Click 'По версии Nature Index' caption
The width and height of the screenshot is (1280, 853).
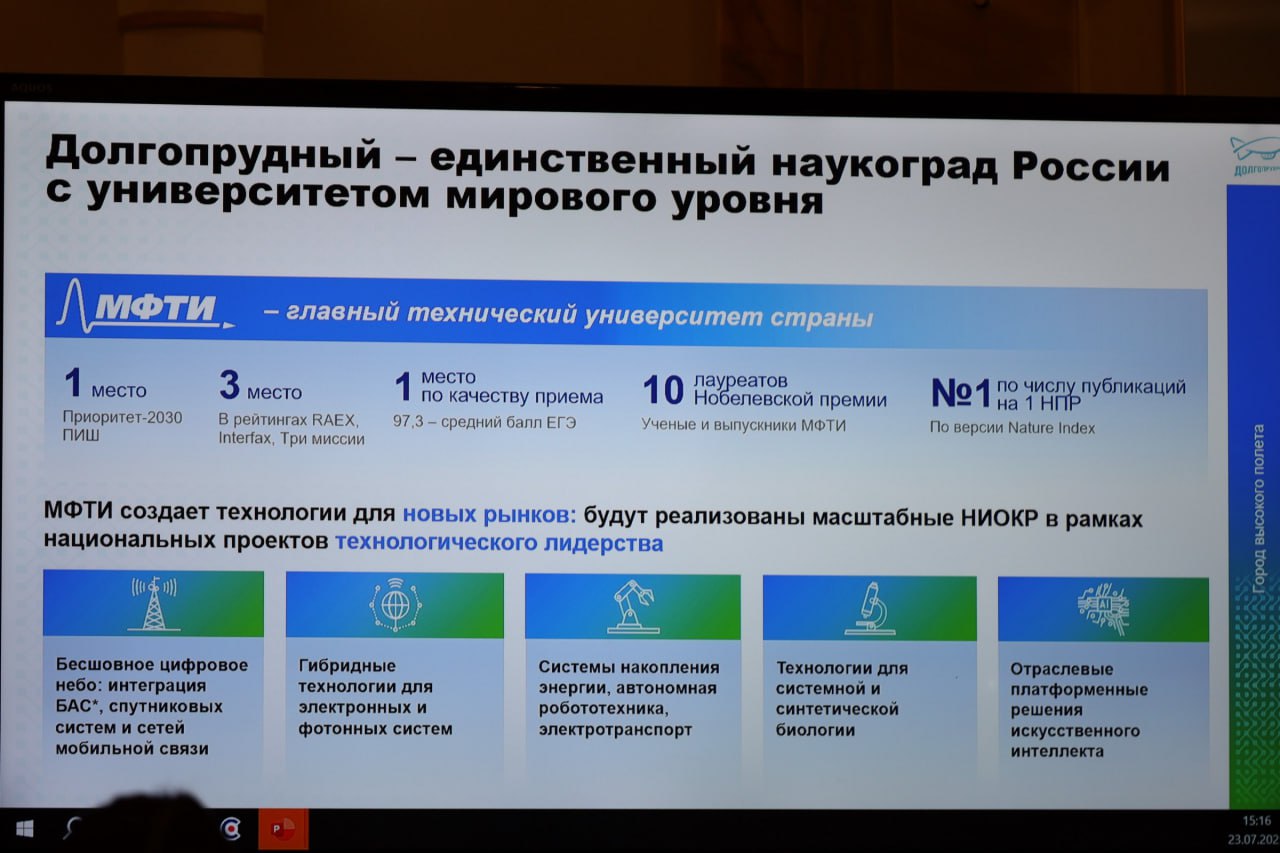pos(1012,428)
